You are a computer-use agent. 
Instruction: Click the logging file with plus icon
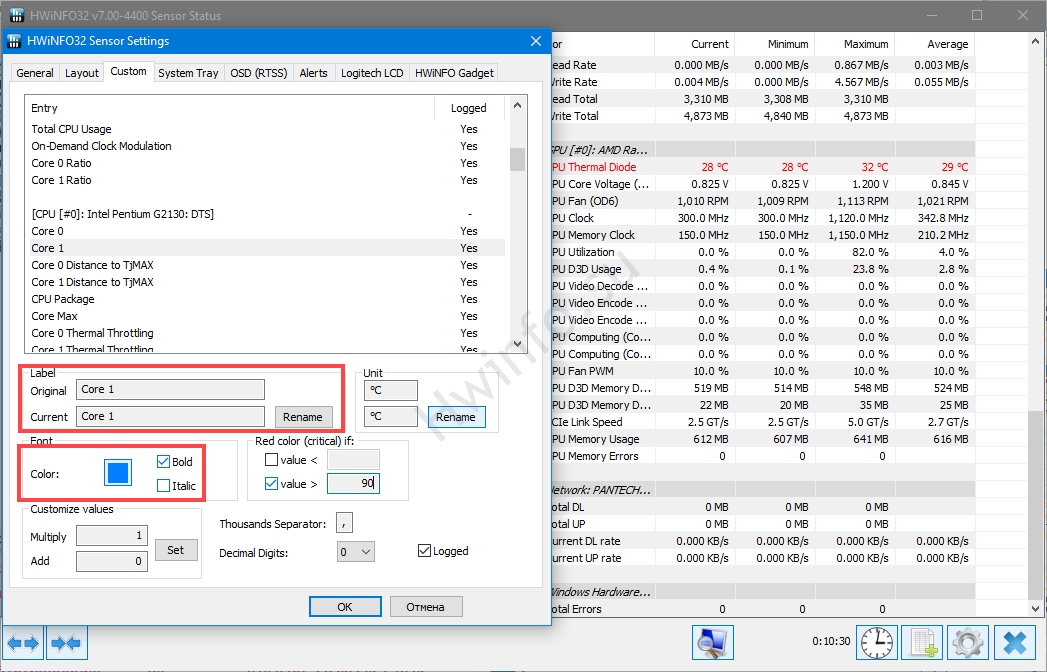click(x=922, y=642)
